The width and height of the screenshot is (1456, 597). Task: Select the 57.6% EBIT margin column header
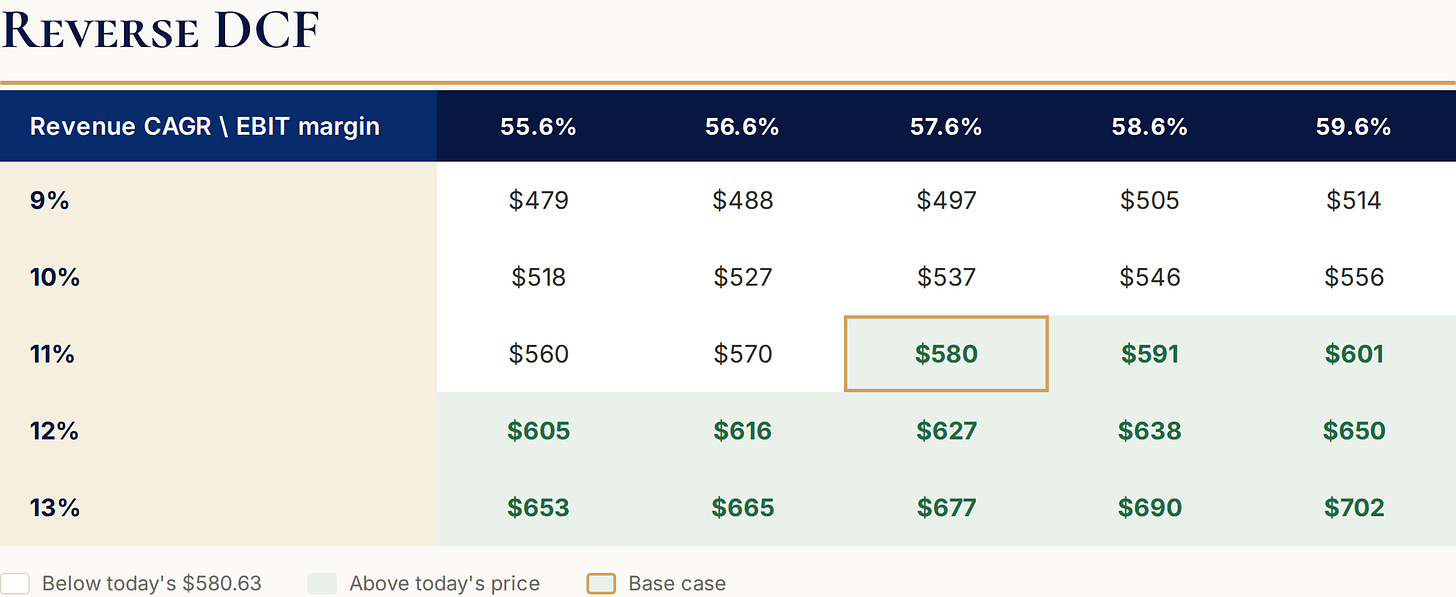click(946, 127)
